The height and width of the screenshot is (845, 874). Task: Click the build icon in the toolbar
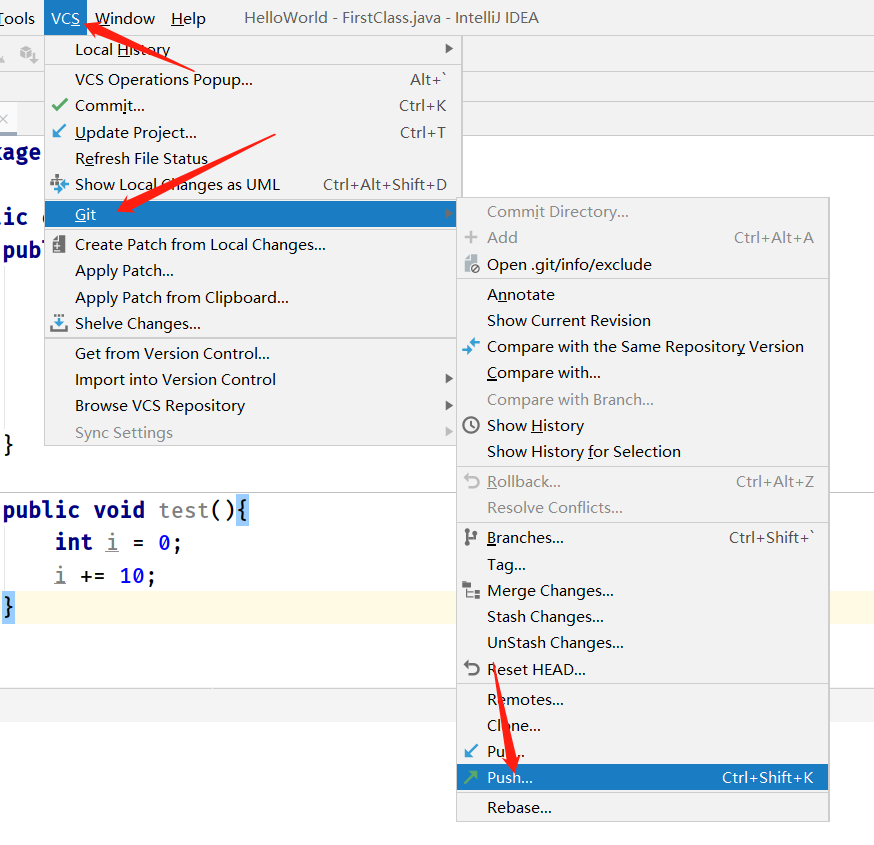(x=28, y=55)
